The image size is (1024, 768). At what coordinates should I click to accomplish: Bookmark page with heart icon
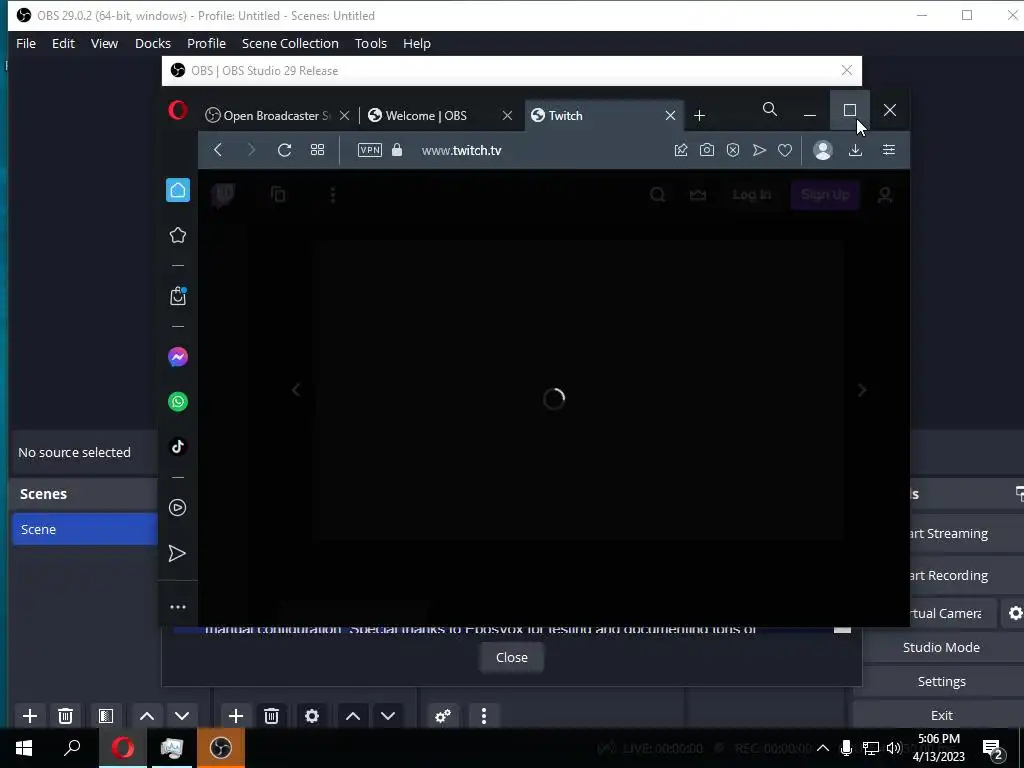[785, 150]
